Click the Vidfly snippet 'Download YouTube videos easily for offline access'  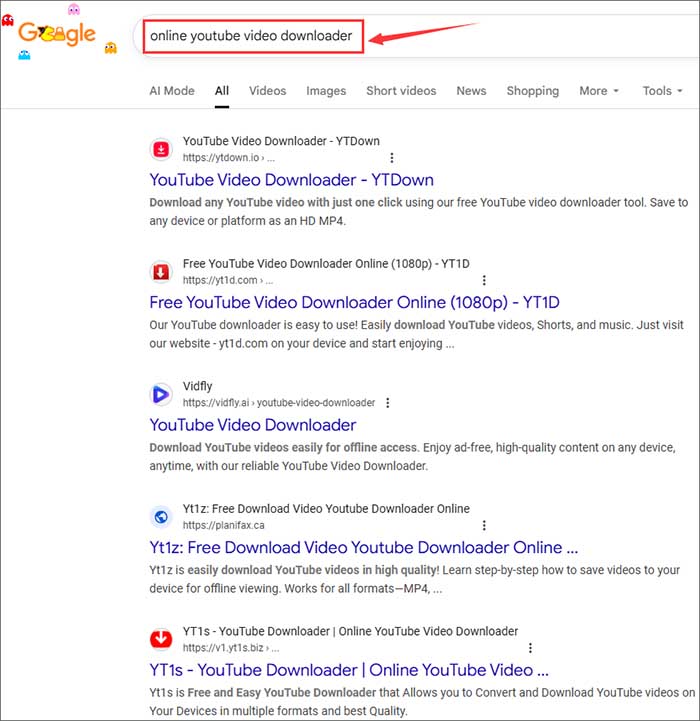(x=283, y=447)
